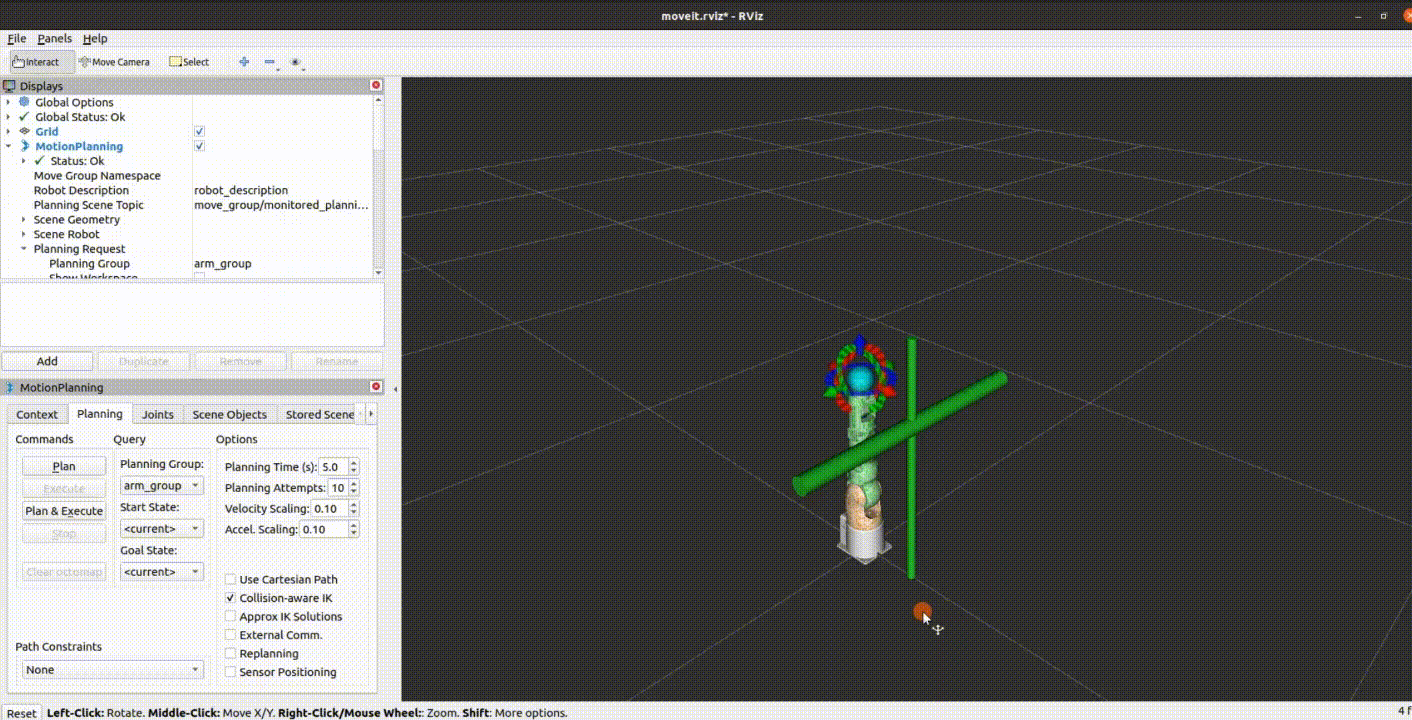
Task: Open the Planning Group dropdown in Query
Action: 162,485
